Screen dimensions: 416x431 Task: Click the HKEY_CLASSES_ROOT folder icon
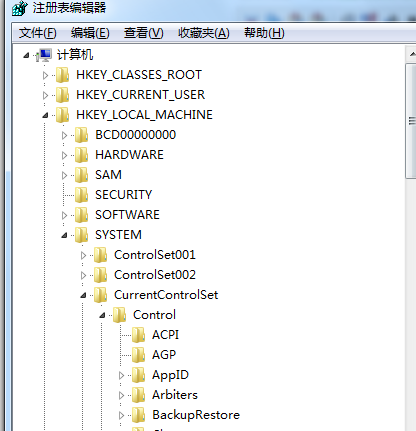click(62, 75)
